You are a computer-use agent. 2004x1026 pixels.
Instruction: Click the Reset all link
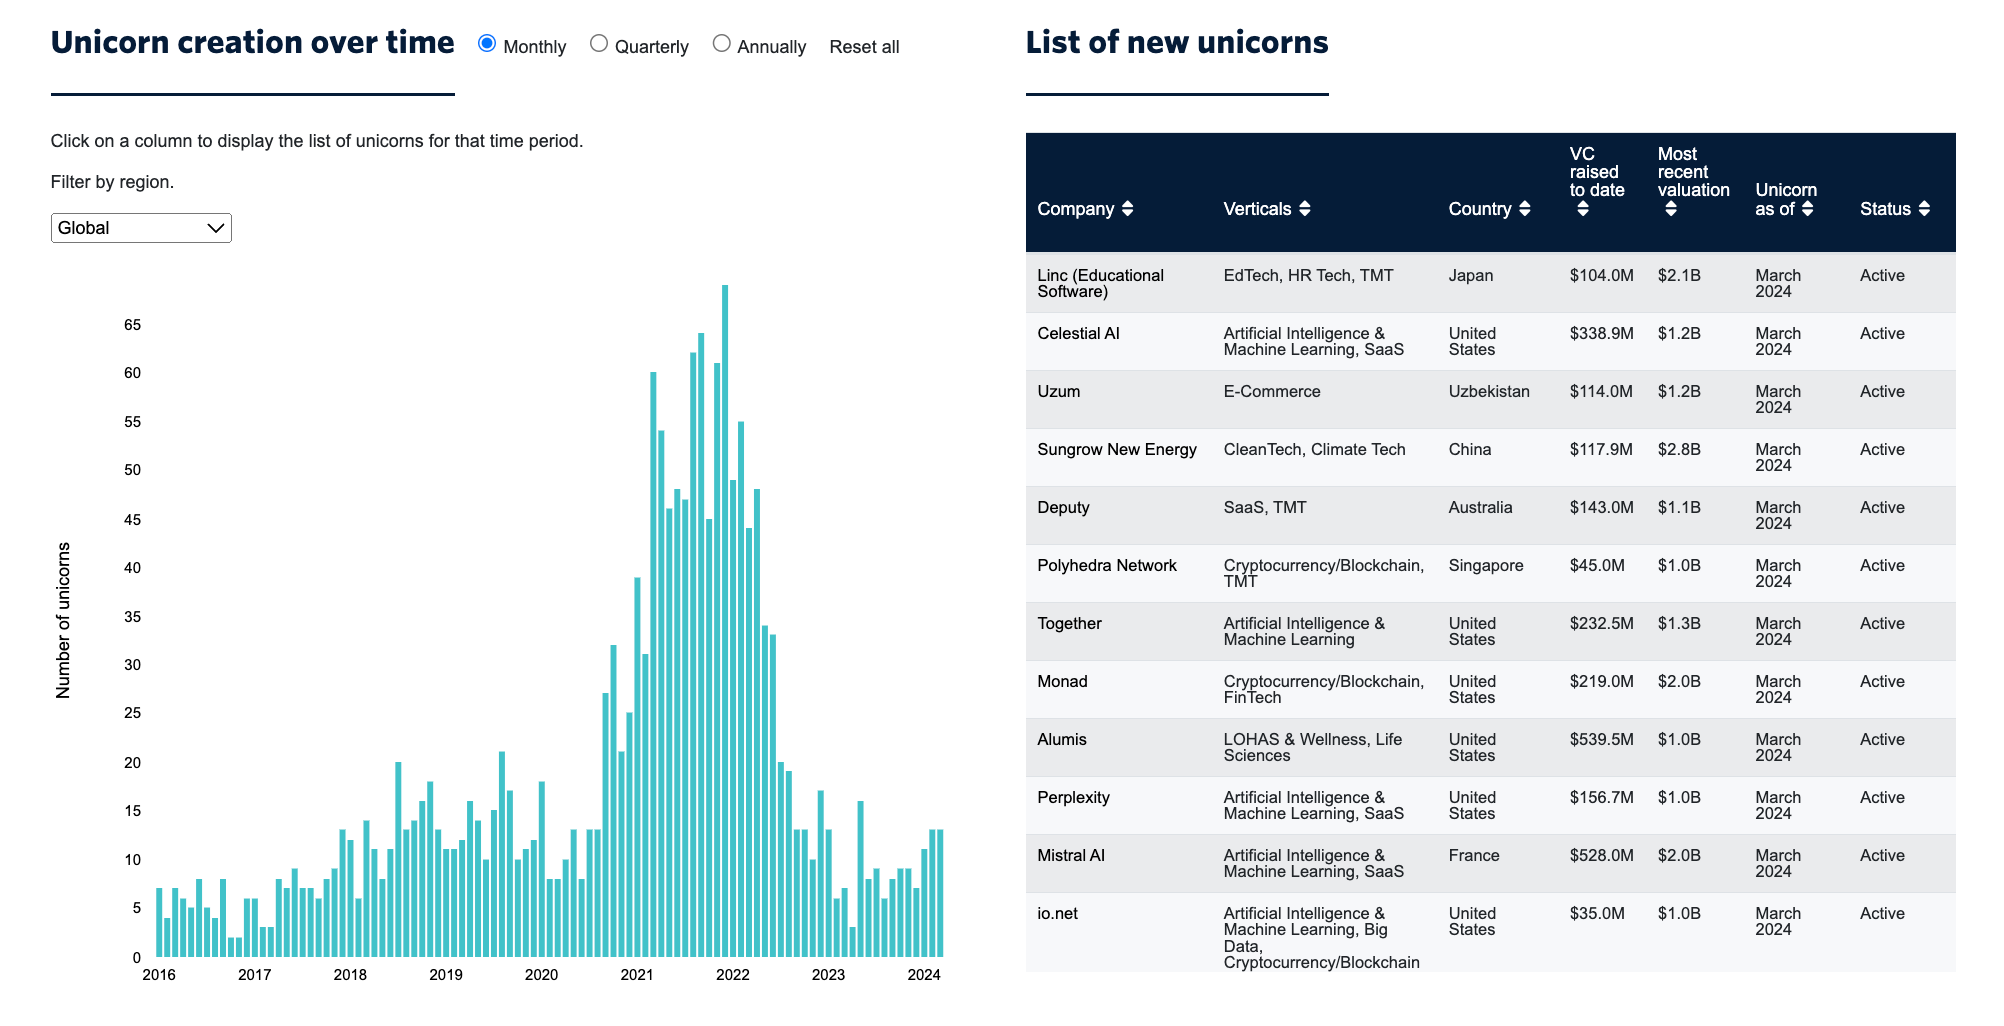pyautogui.click(x=864, y=47)
